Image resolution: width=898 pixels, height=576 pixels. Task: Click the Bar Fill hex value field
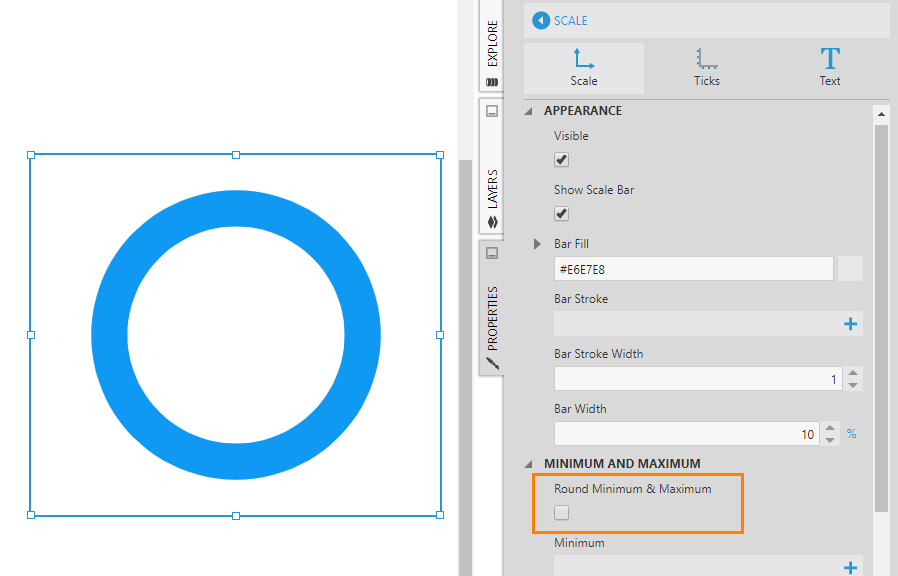coord(693,269)
